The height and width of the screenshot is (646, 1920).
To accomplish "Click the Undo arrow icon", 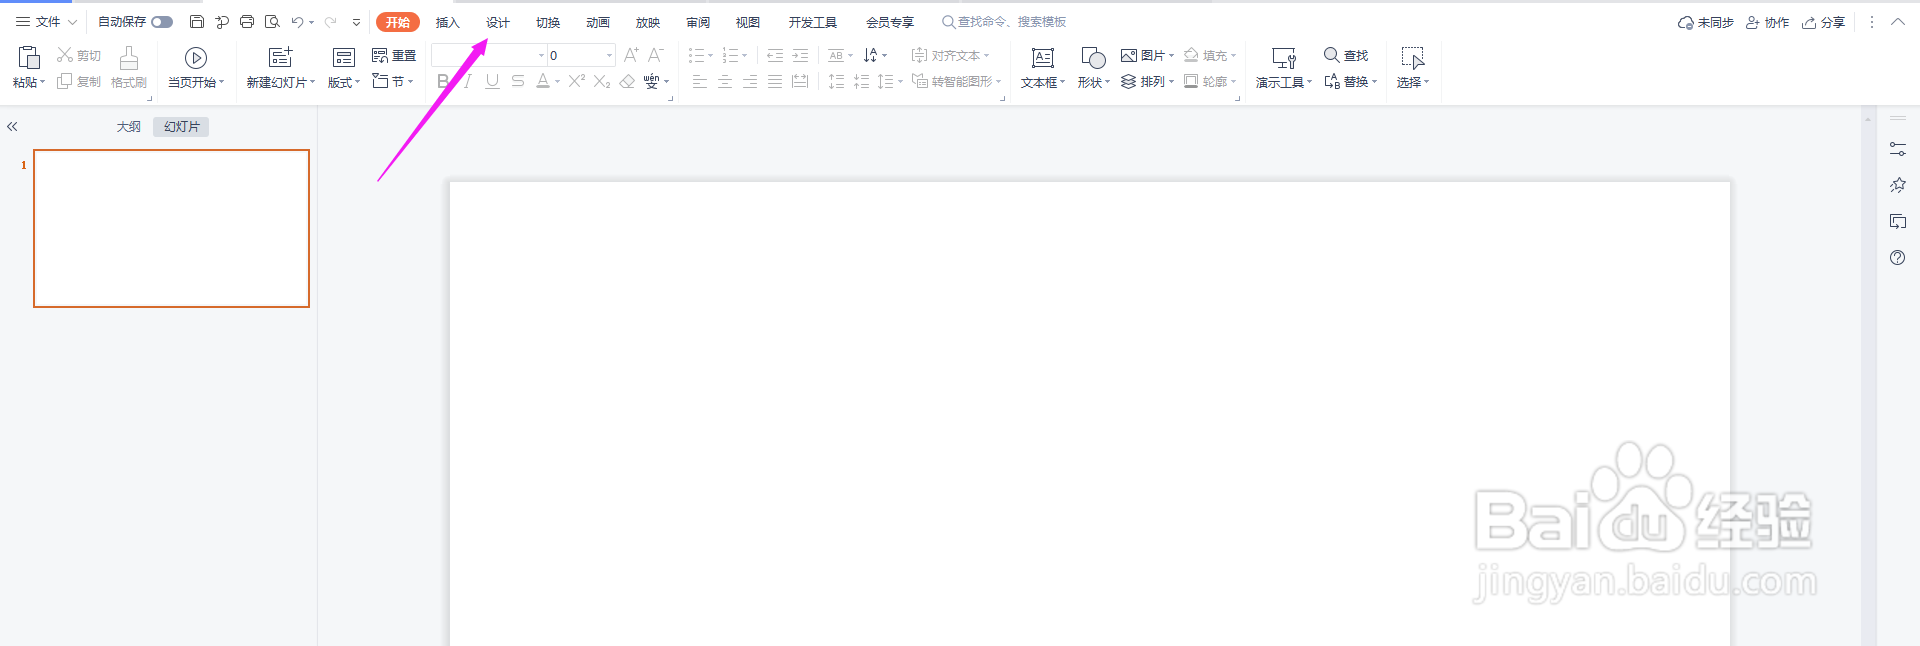I will (297, 22).
